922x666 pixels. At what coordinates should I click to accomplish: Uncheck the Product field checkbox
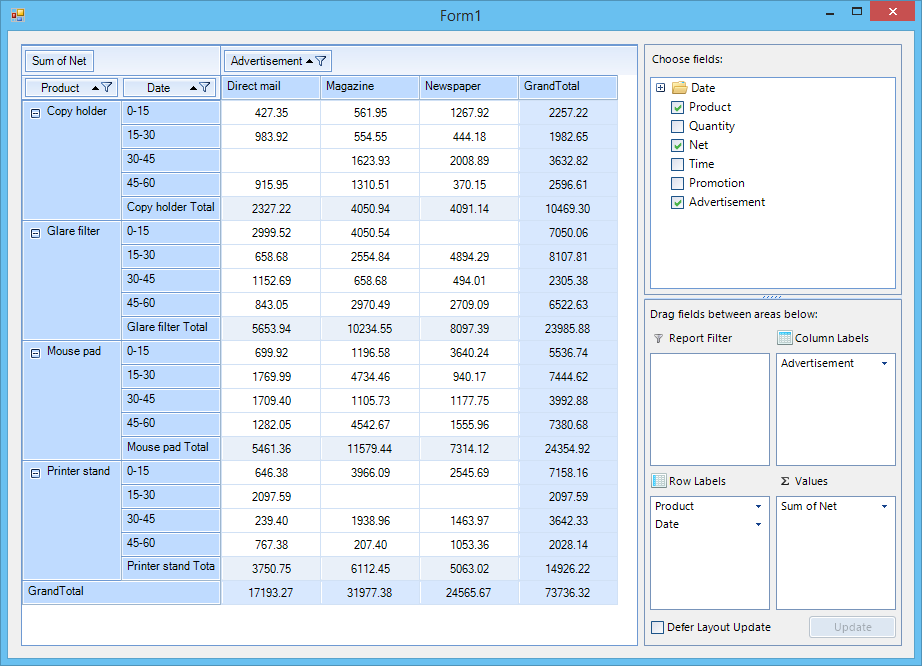point(677,107)
